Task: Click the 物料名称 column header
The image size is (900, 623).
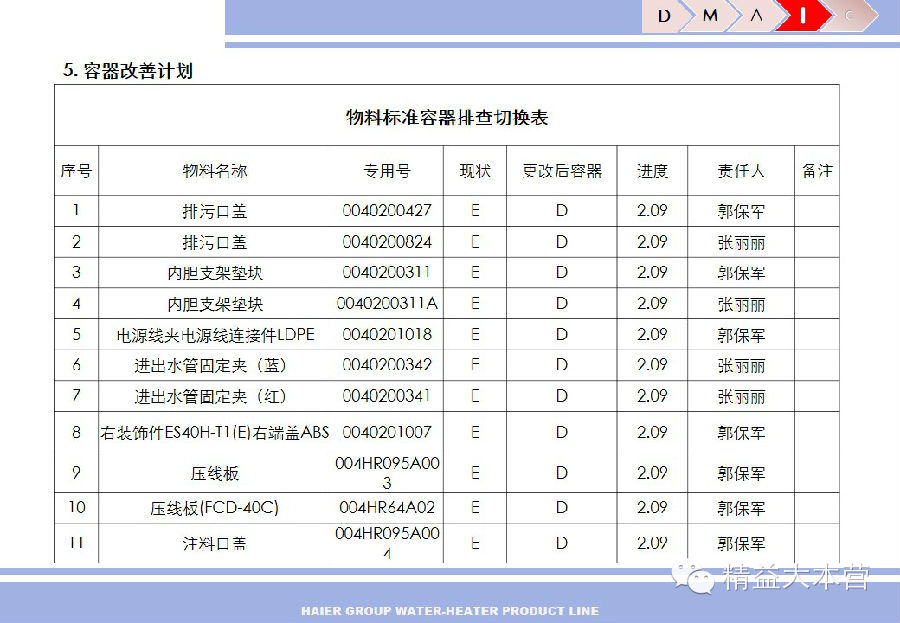Action: point(215,171)
